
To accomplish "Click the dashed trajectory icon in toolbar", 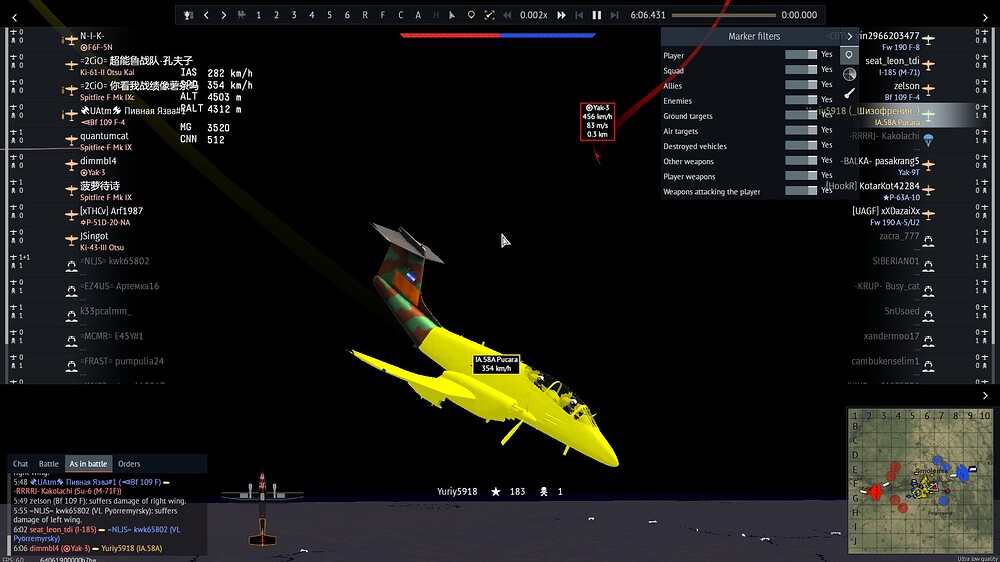I will point(489,15).
